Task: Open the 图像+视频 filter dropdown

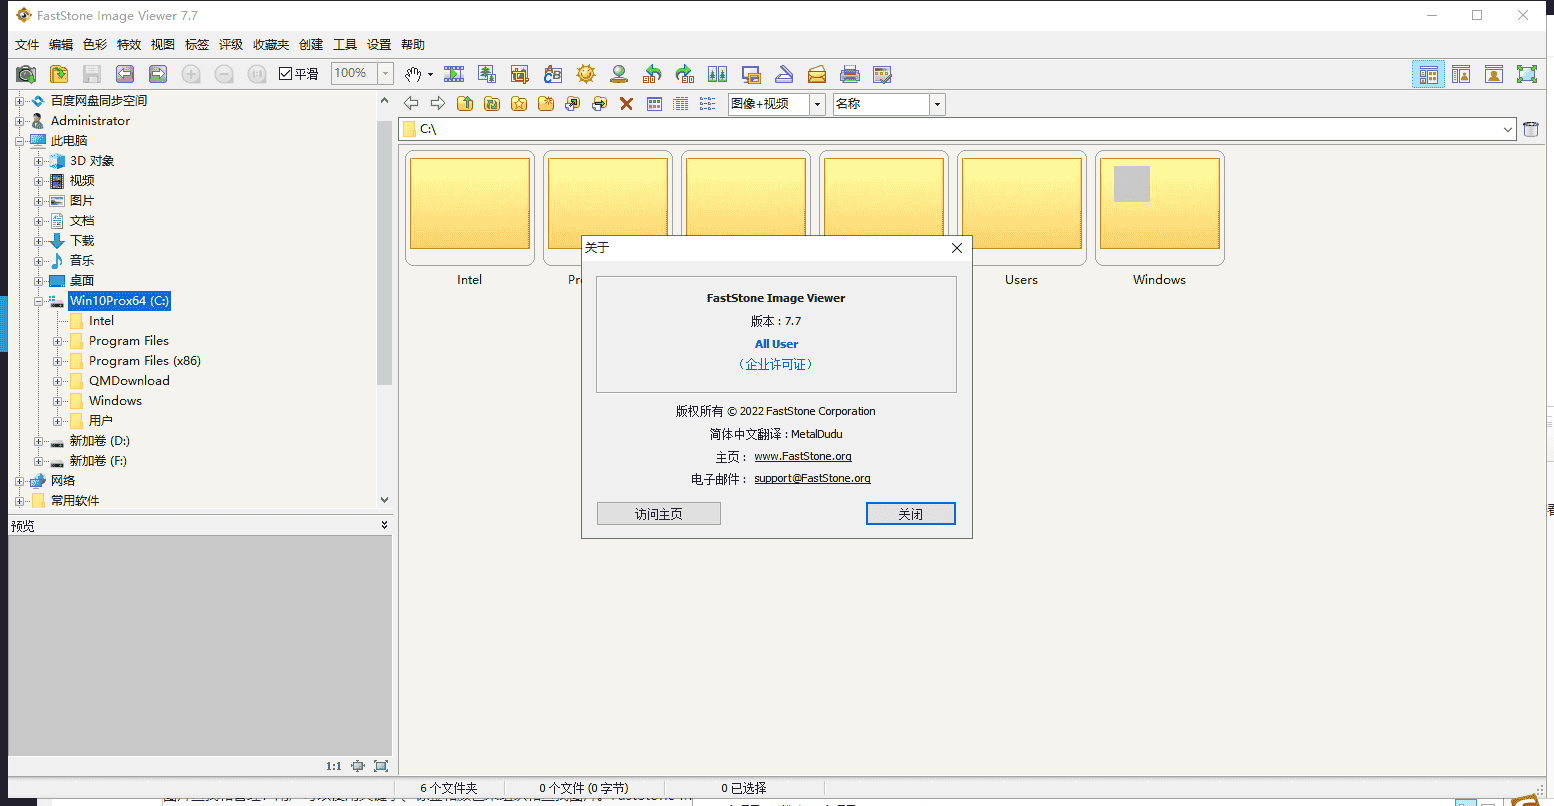Action: click(x=817, y=104)
